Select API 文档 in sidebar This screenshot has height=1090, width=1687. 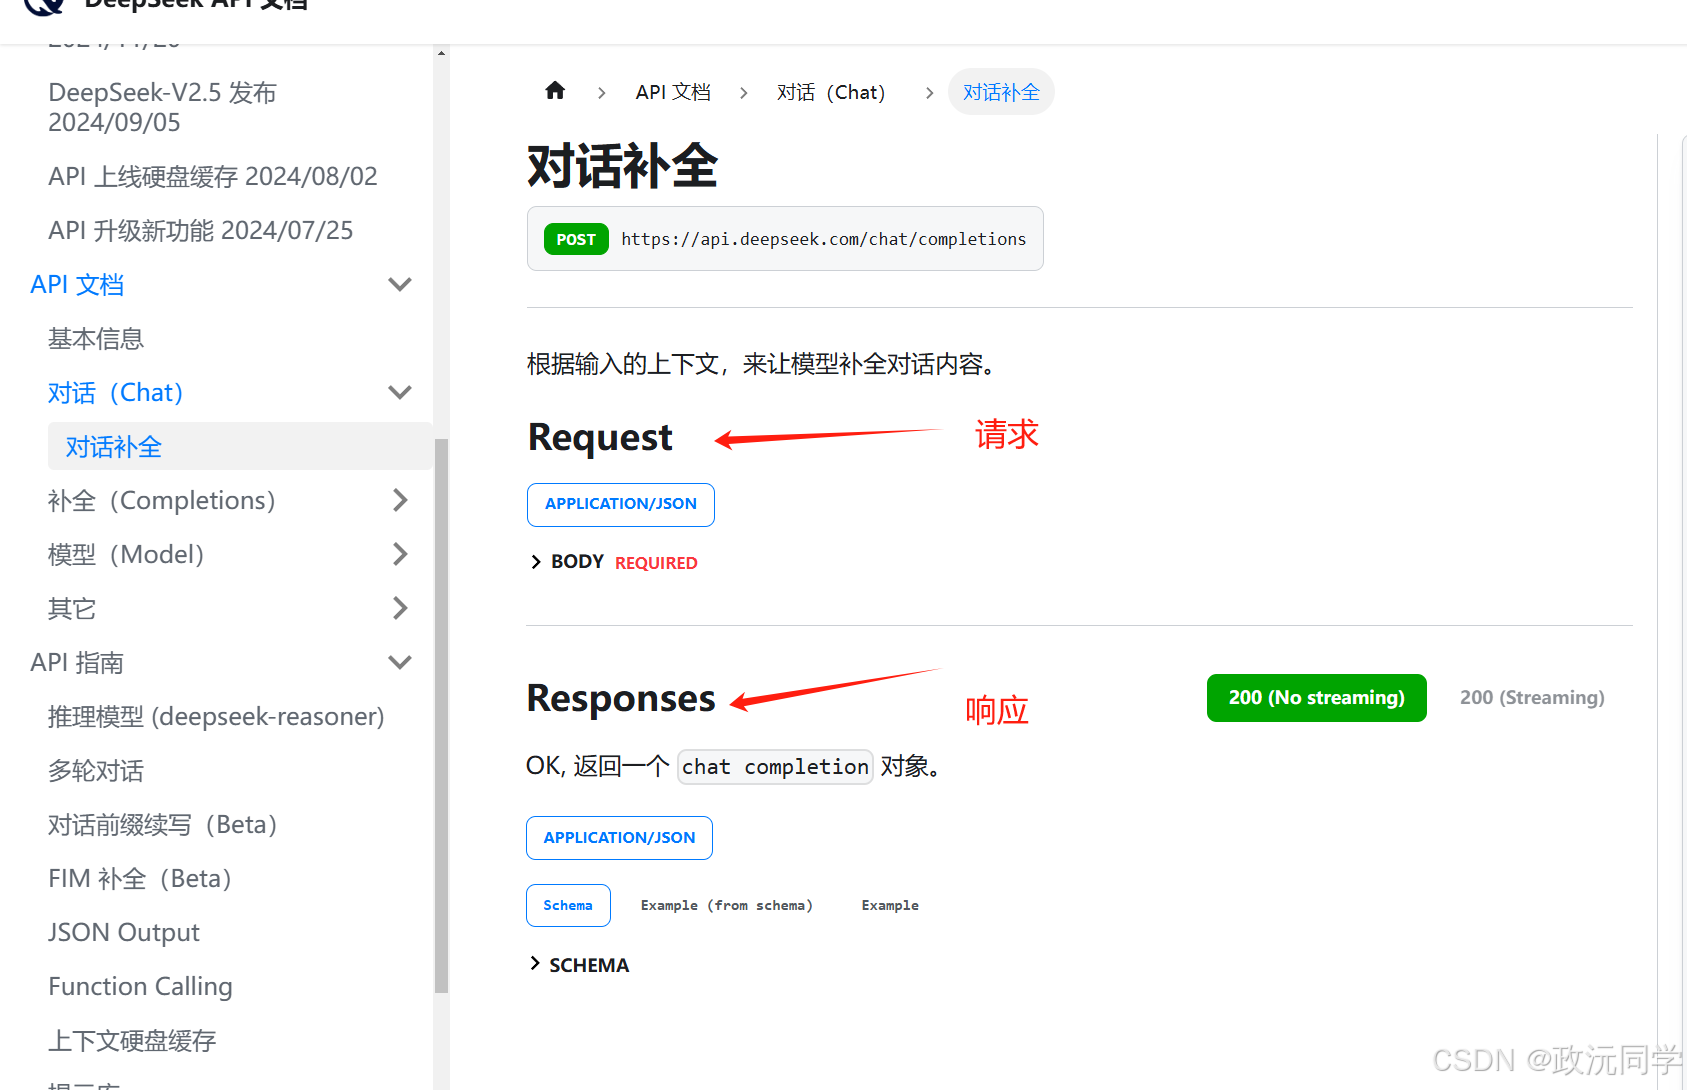(77, 285)
